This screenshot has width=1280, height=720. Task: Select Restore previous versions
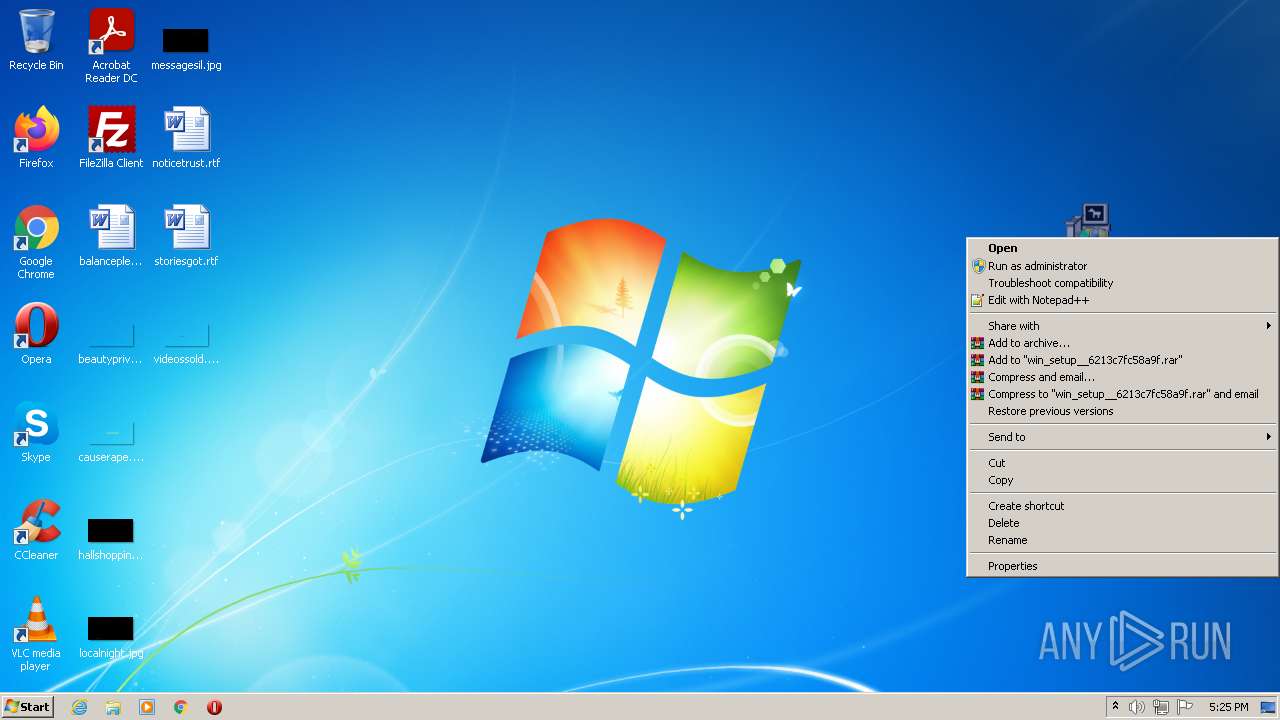(1122, 411)
